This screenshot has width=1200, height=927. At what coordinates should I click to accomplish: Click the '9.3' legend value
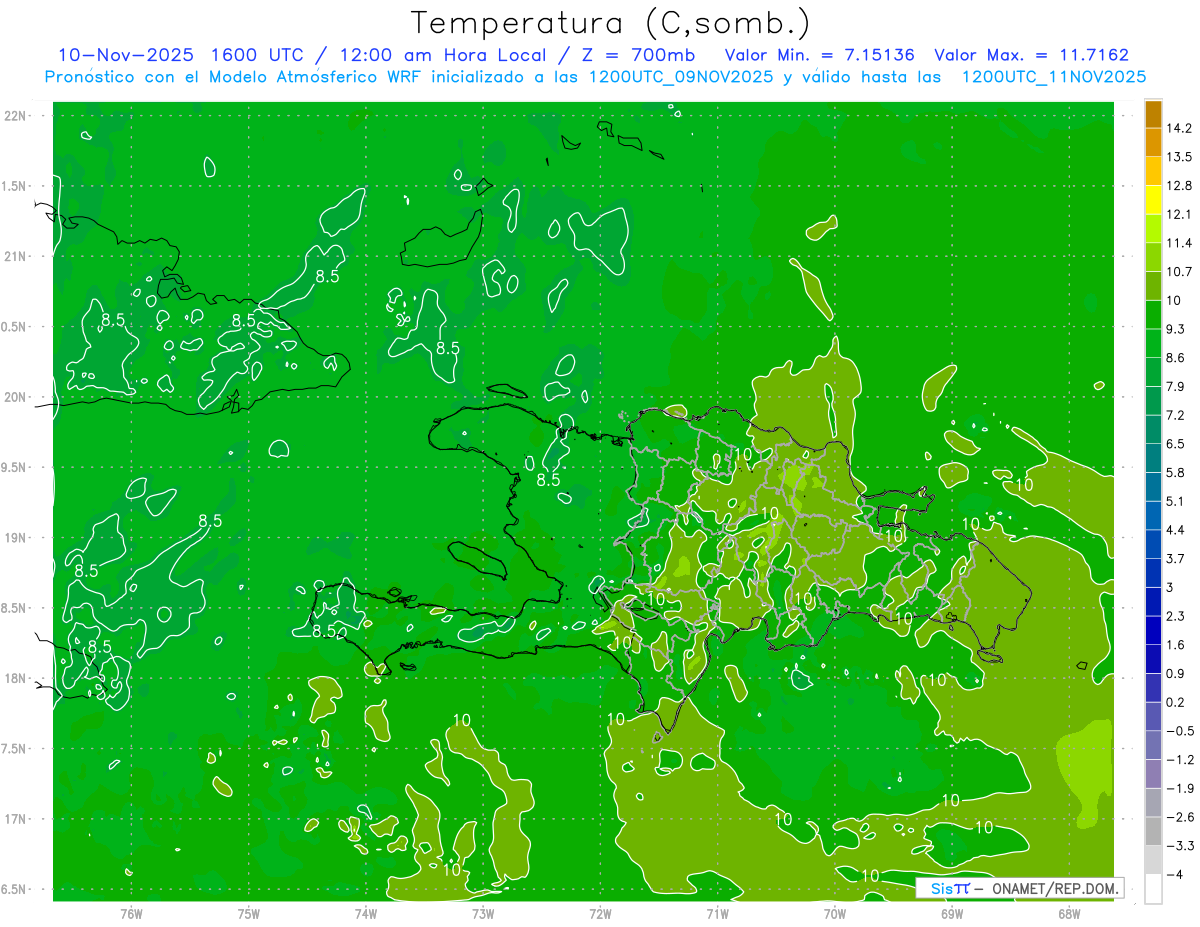(x=1175, y=329)
